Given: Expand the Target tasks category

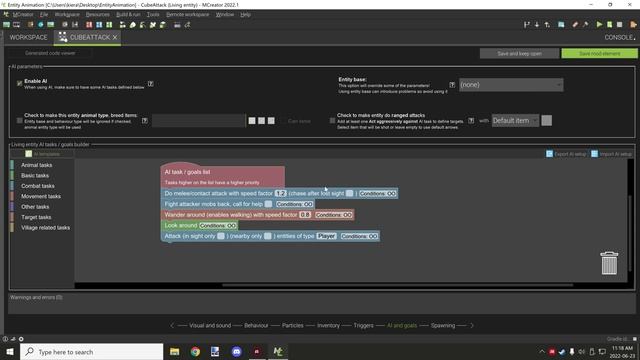Looking at the screenshot, I should tap(36, 217).
